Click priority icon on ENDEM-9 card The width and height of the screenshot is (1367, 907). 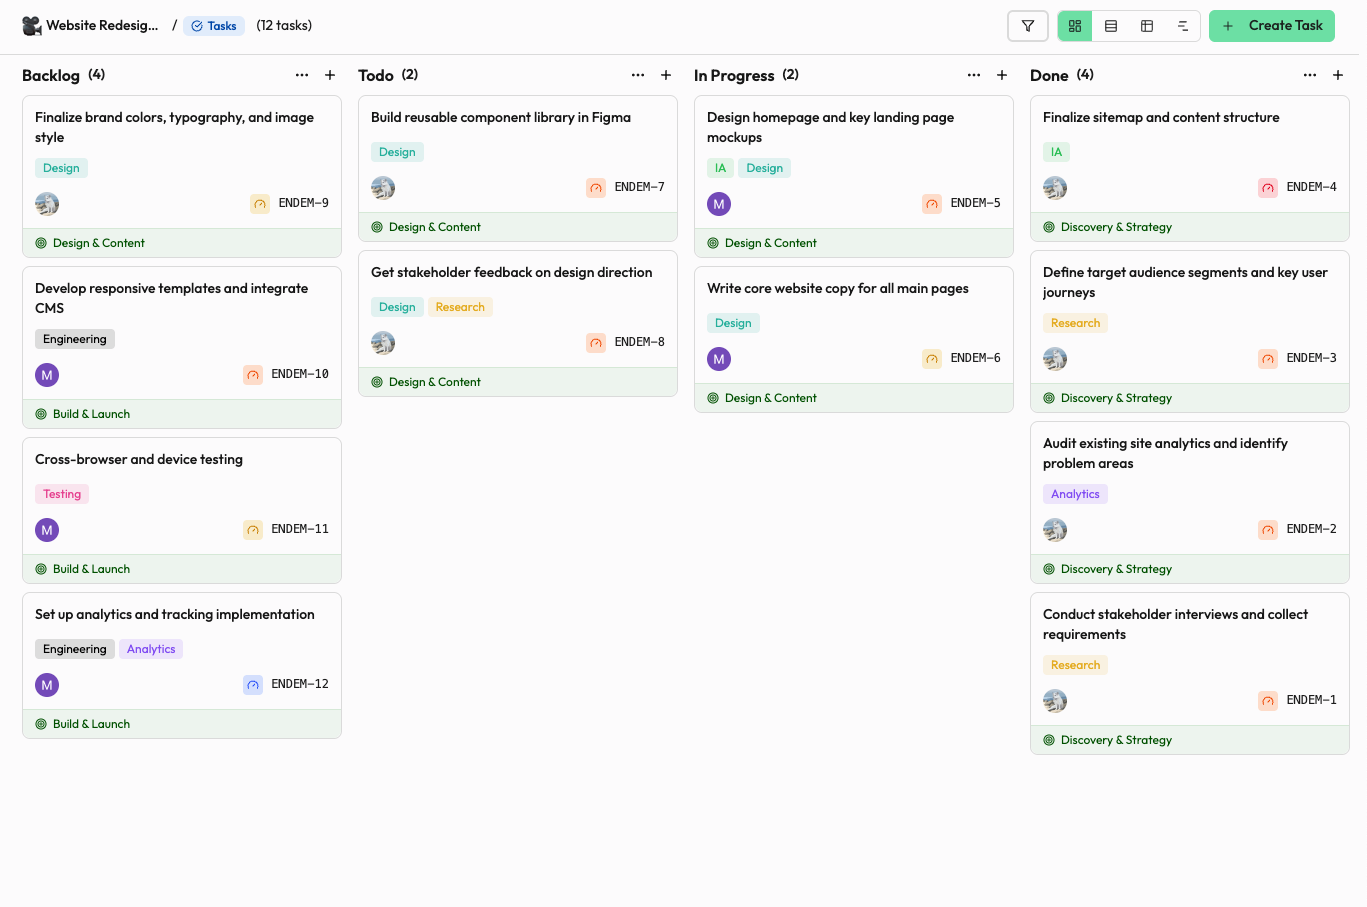260,204
